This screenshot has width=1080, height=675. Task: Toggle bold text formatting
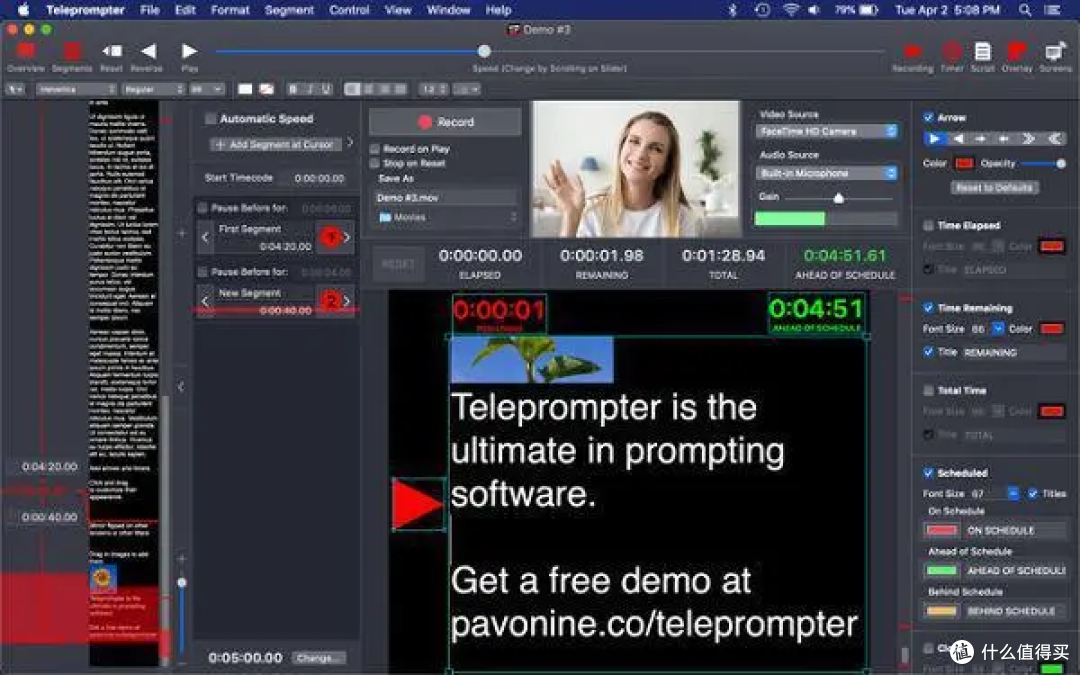(x=294, y=89)
